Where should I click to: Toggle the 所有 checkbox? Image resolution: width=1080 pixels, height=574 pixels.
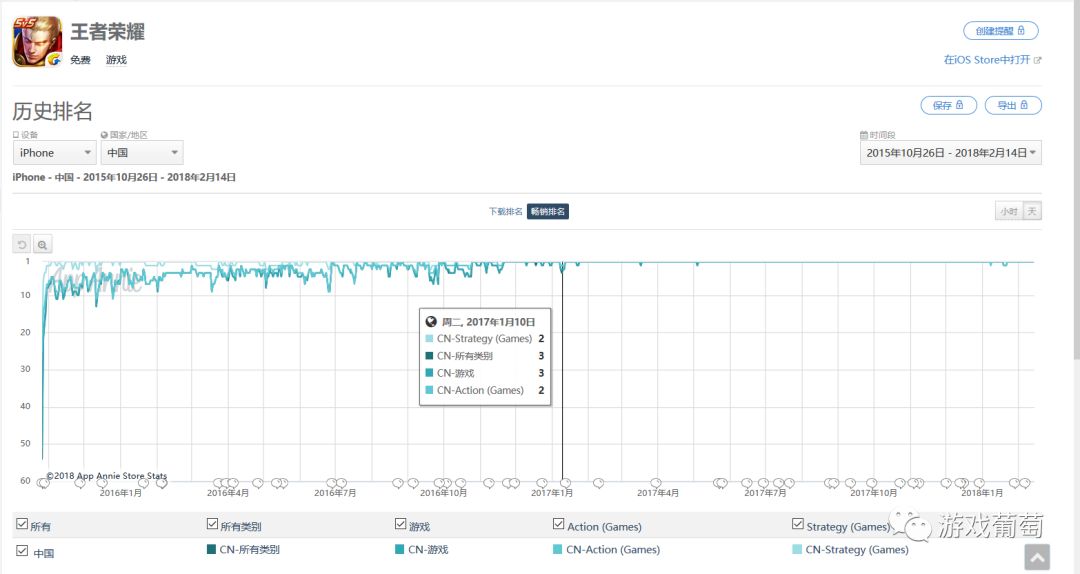[22, 524]
